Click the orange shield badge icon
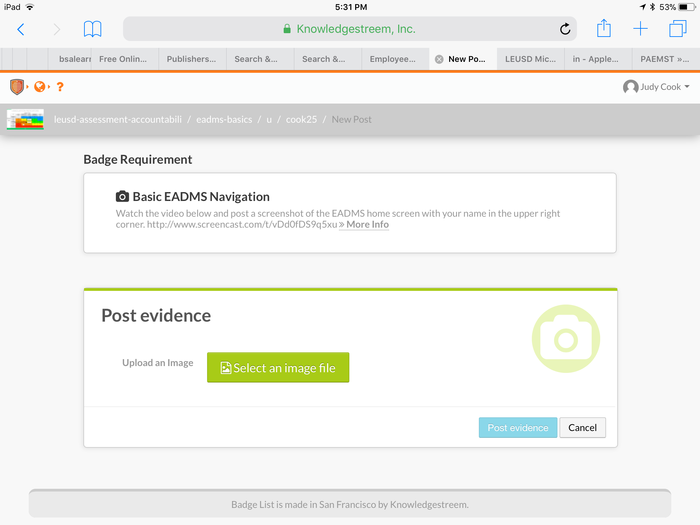Image resolution: width=700 pixels, height=525 pixels. tap(17, 87)
